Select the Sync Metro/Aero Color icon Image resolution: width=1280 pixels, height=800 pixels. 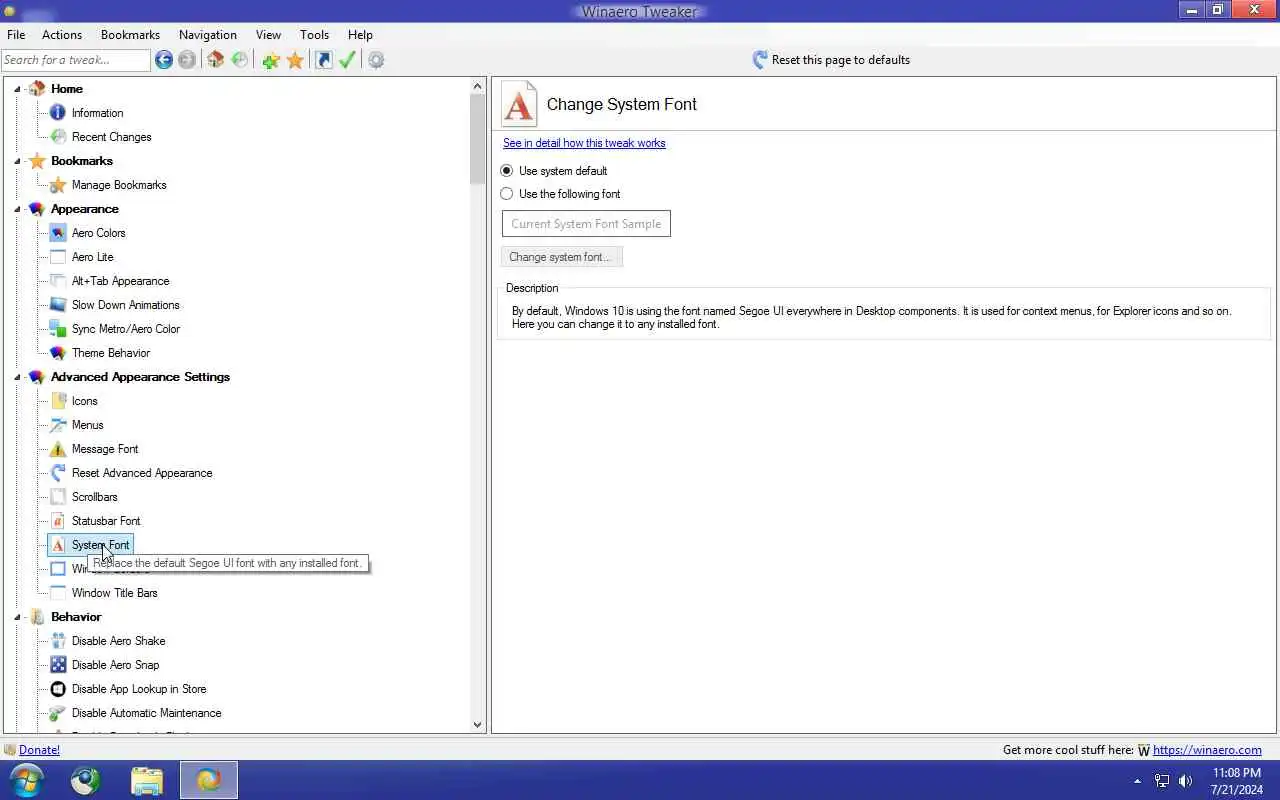58,329
